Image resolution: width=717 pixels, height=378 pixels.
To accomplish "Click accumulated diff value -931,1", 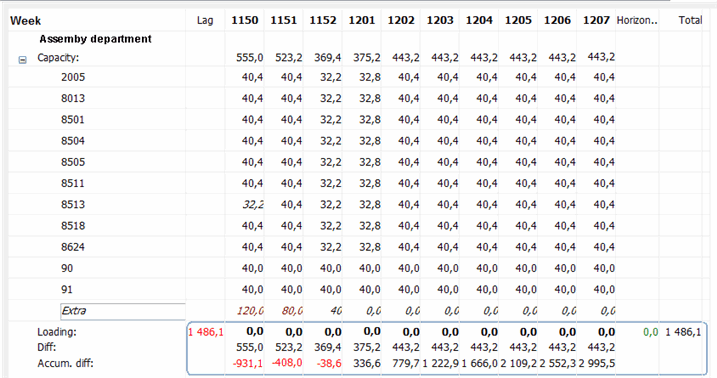I will click(x=248, y=363).
